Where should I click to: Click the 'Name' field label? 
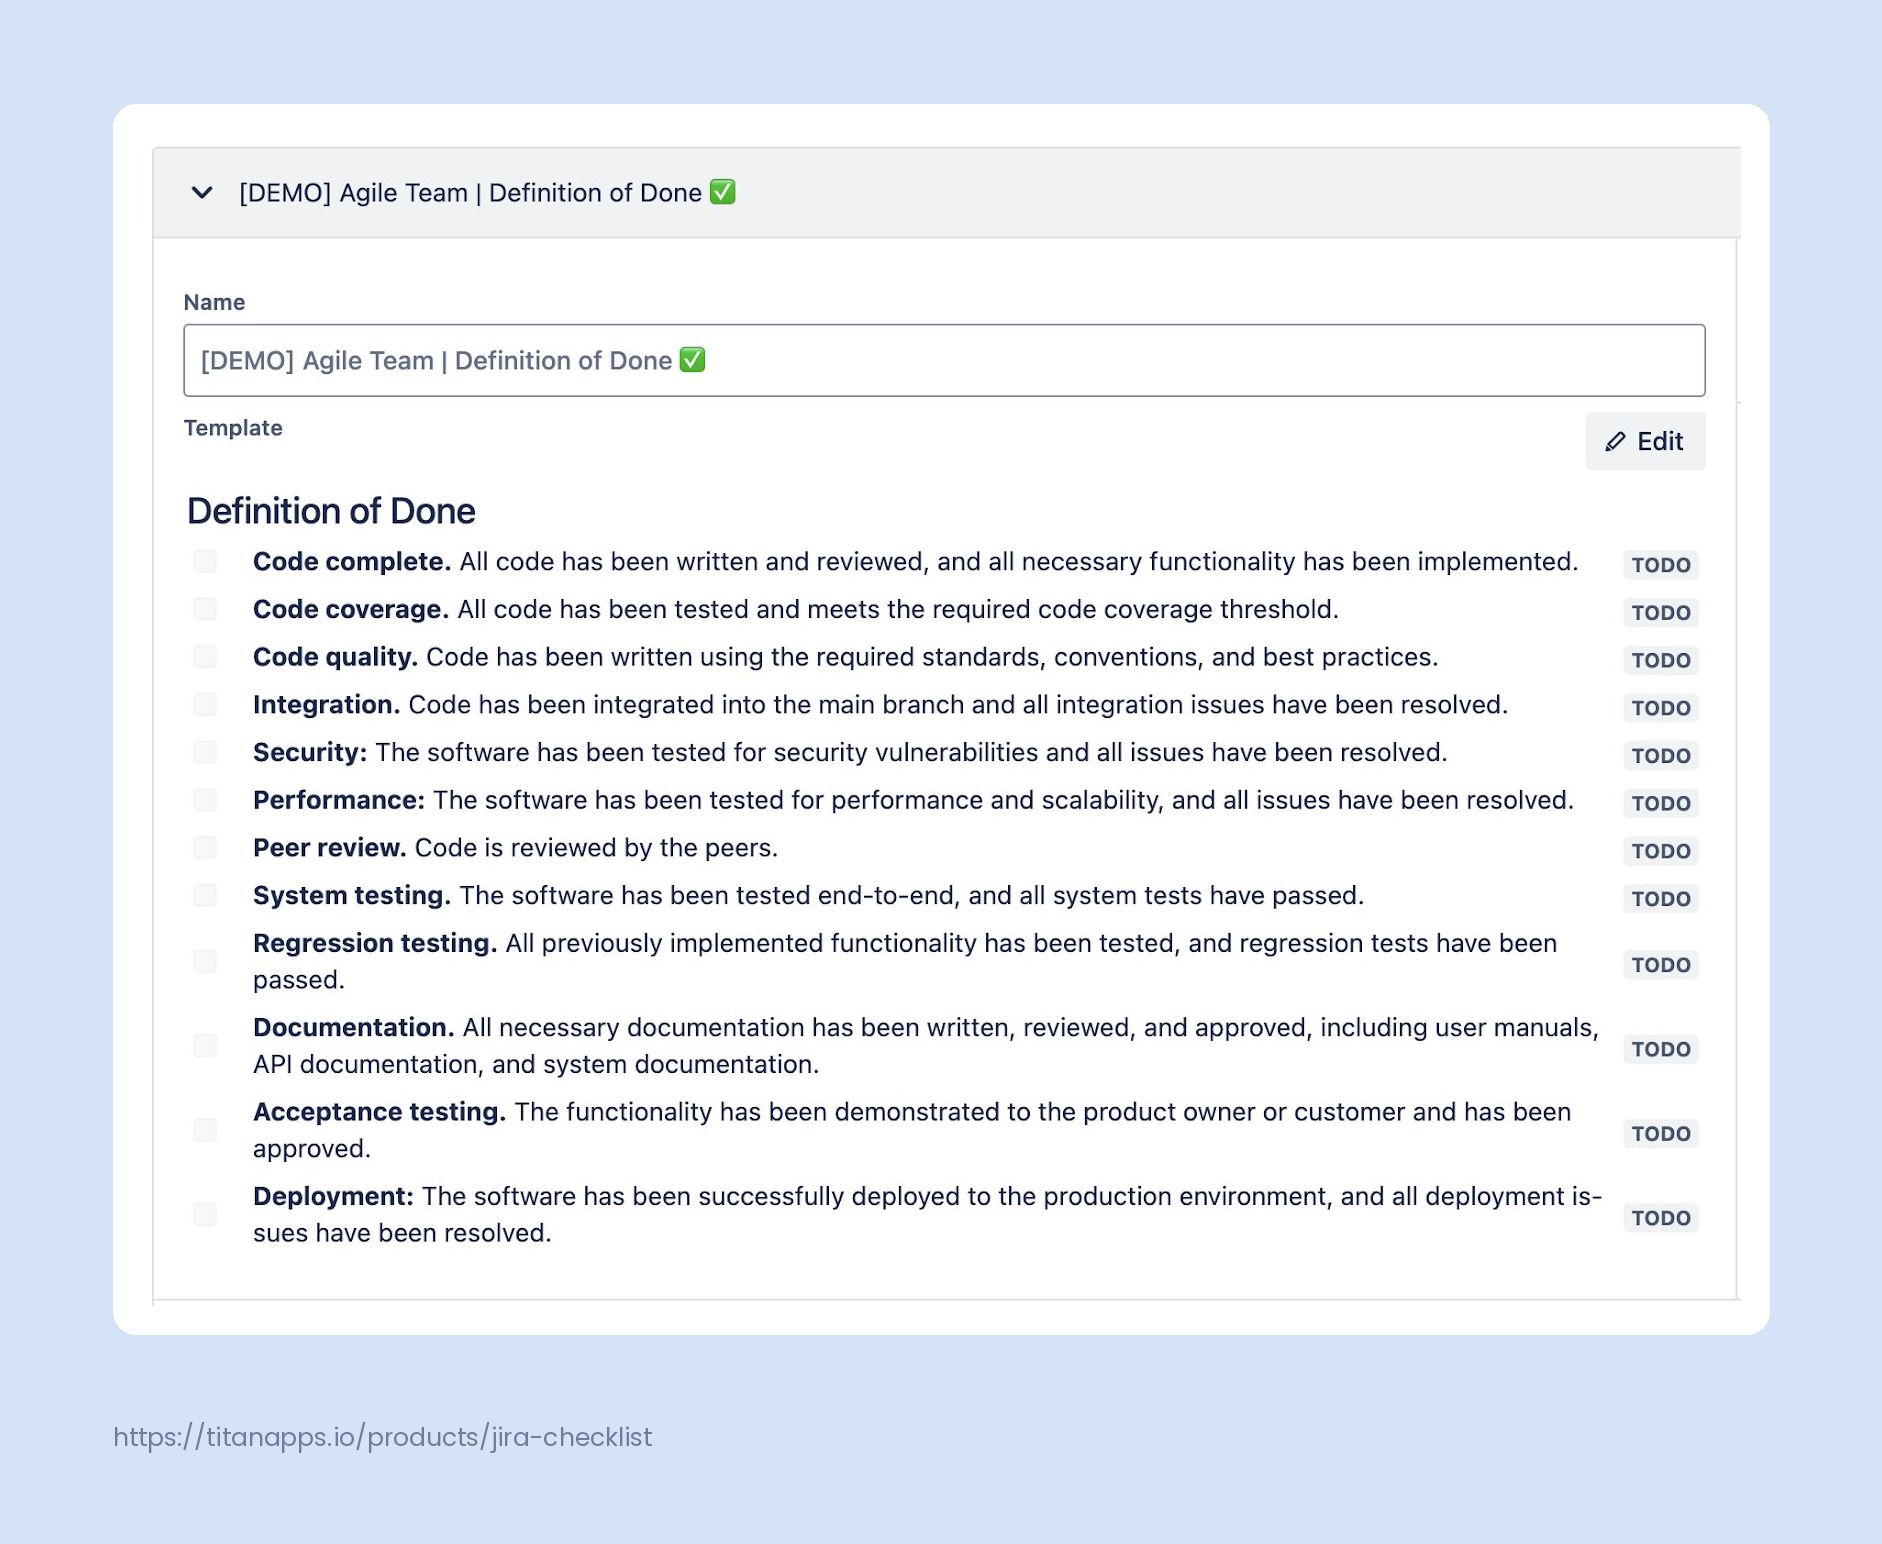coord(214,302)
